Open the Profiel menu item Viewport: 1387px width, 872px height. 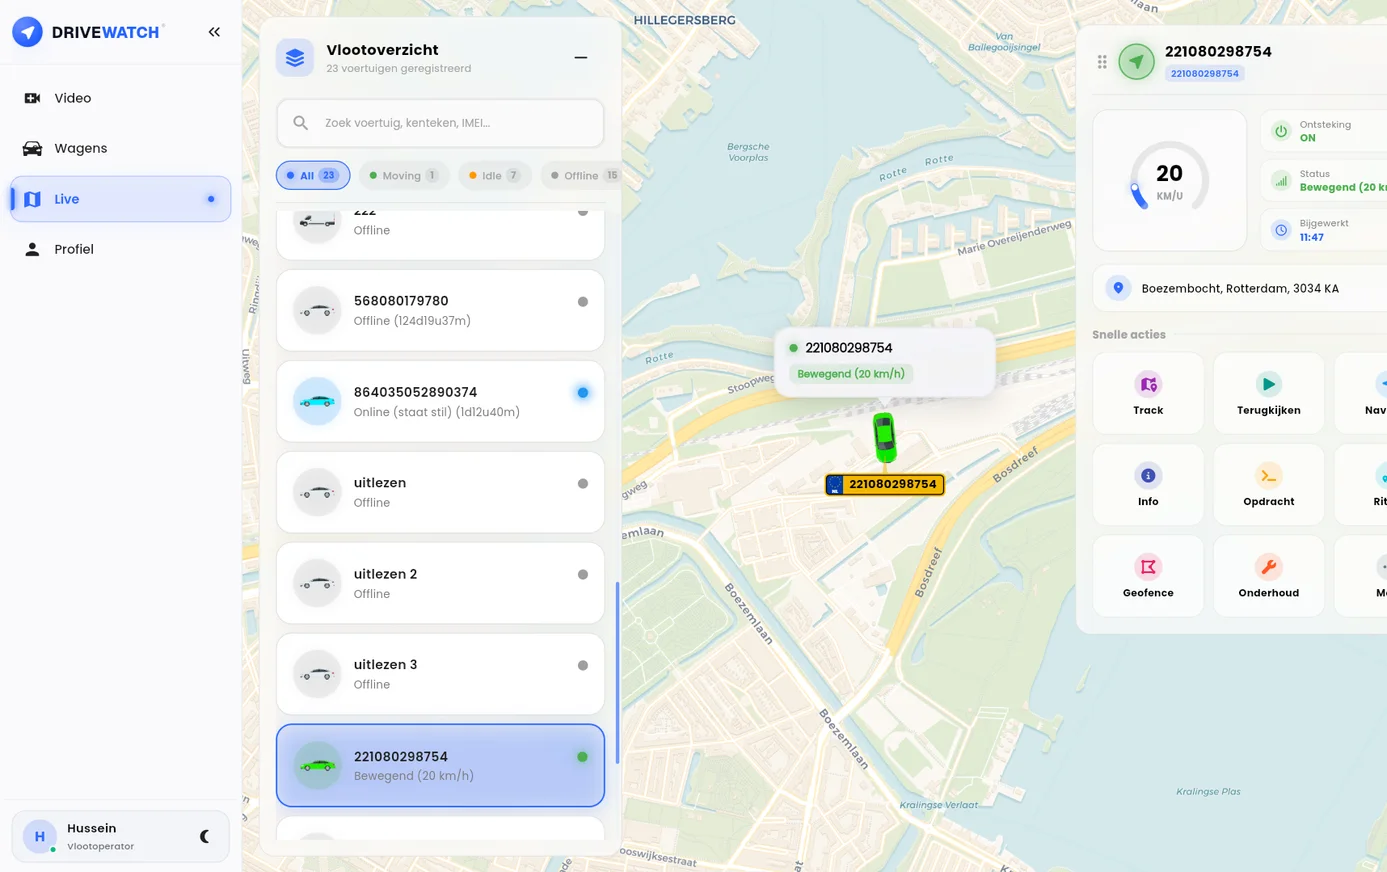tap(120, 249)
